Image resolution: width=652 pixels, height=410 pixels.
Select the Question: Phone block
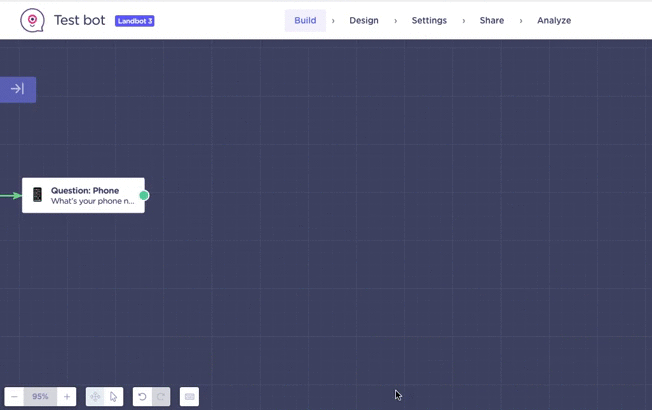point(83,195)
